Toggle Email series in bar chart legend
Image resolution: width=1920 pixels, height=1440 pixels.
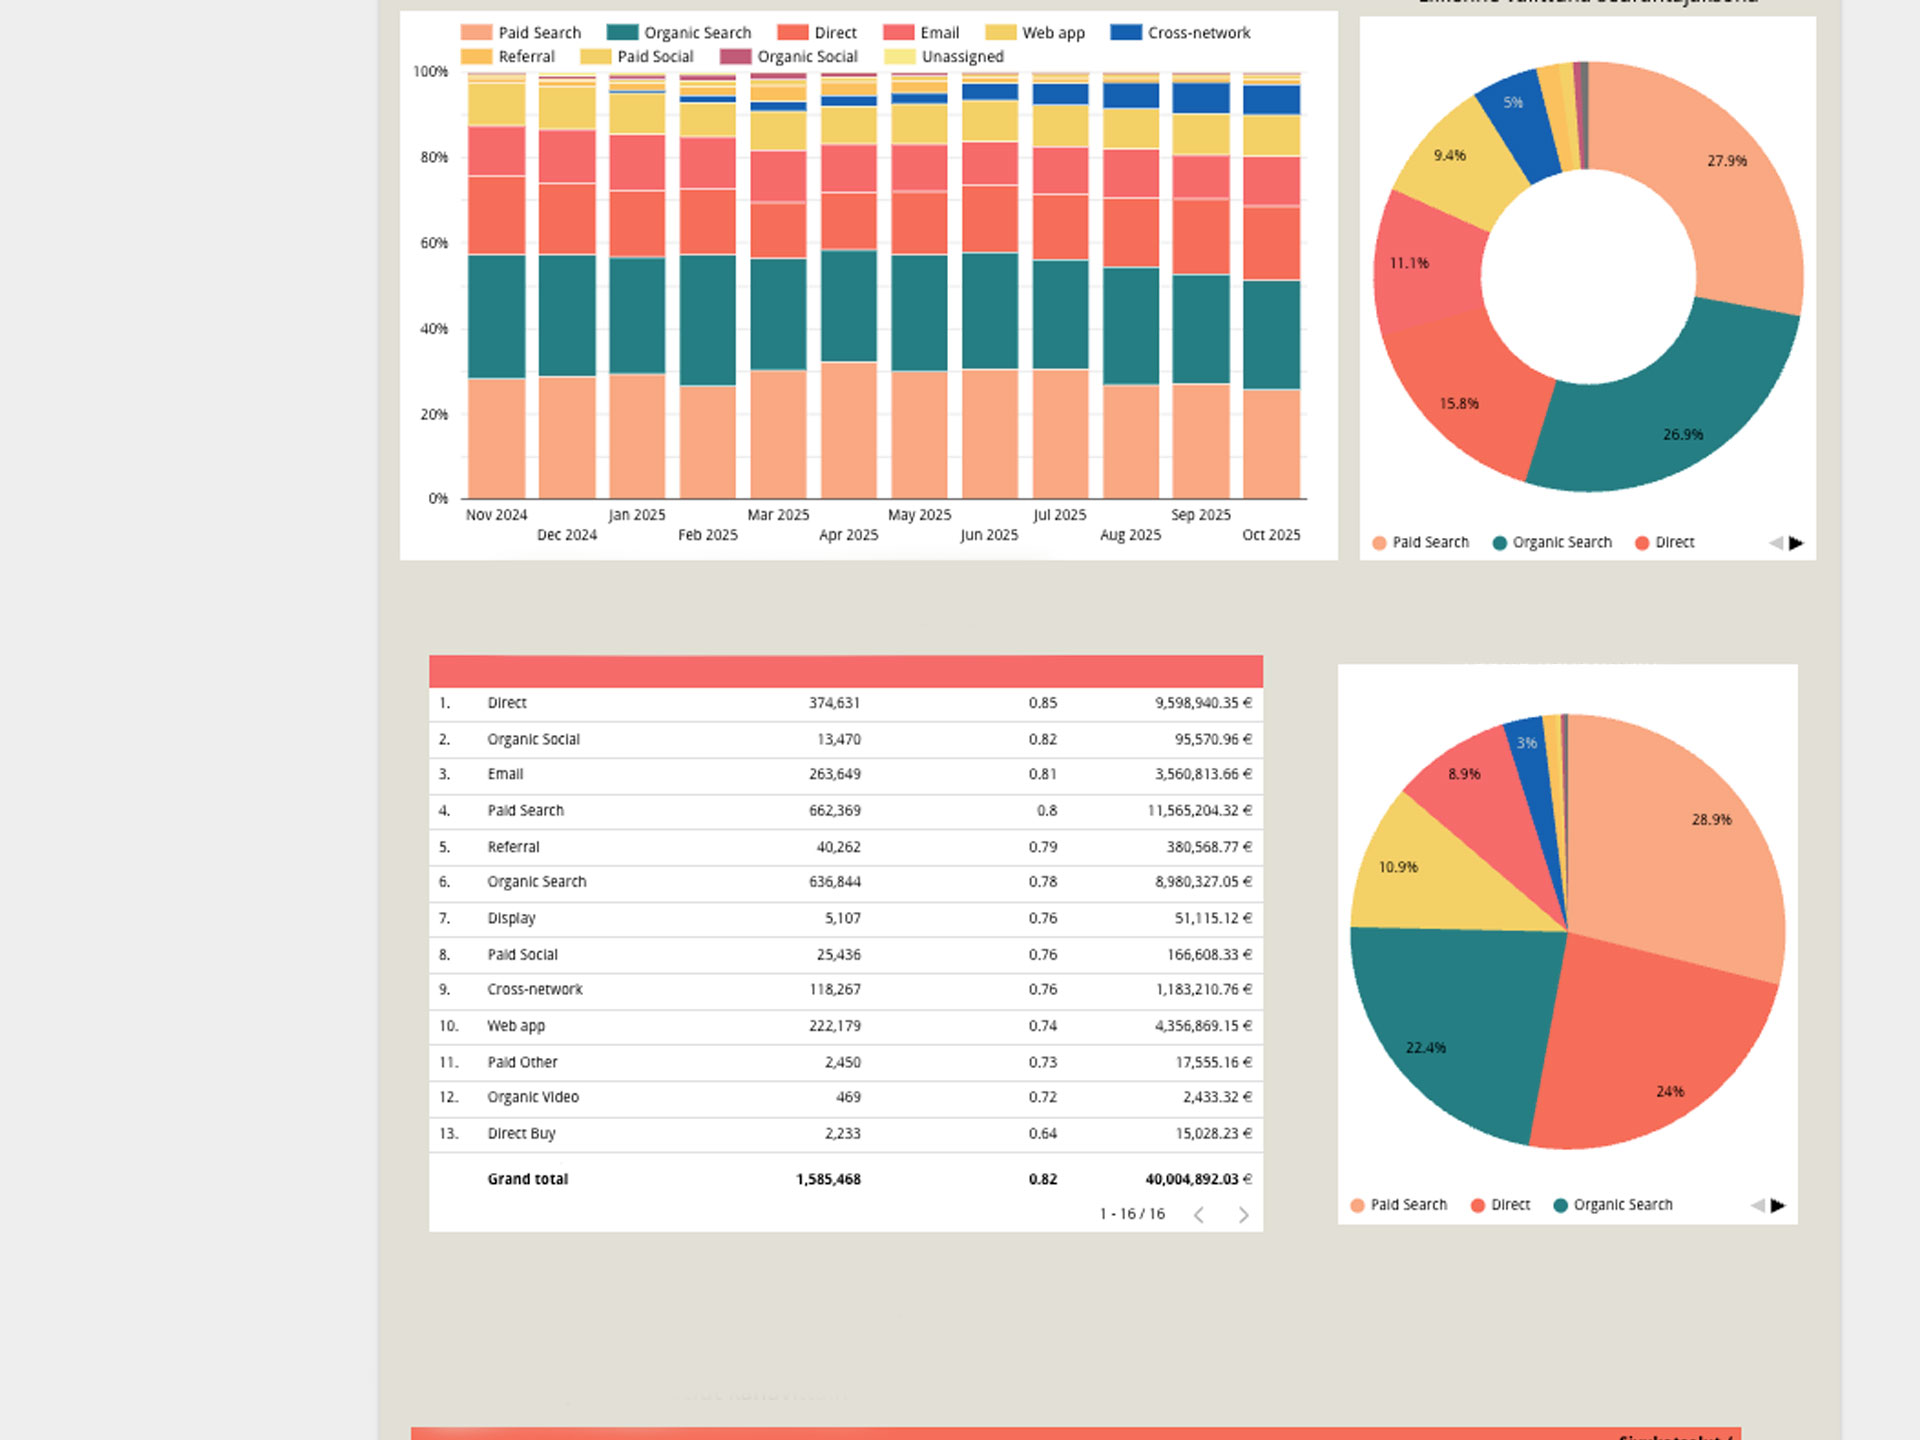point(938,32)
